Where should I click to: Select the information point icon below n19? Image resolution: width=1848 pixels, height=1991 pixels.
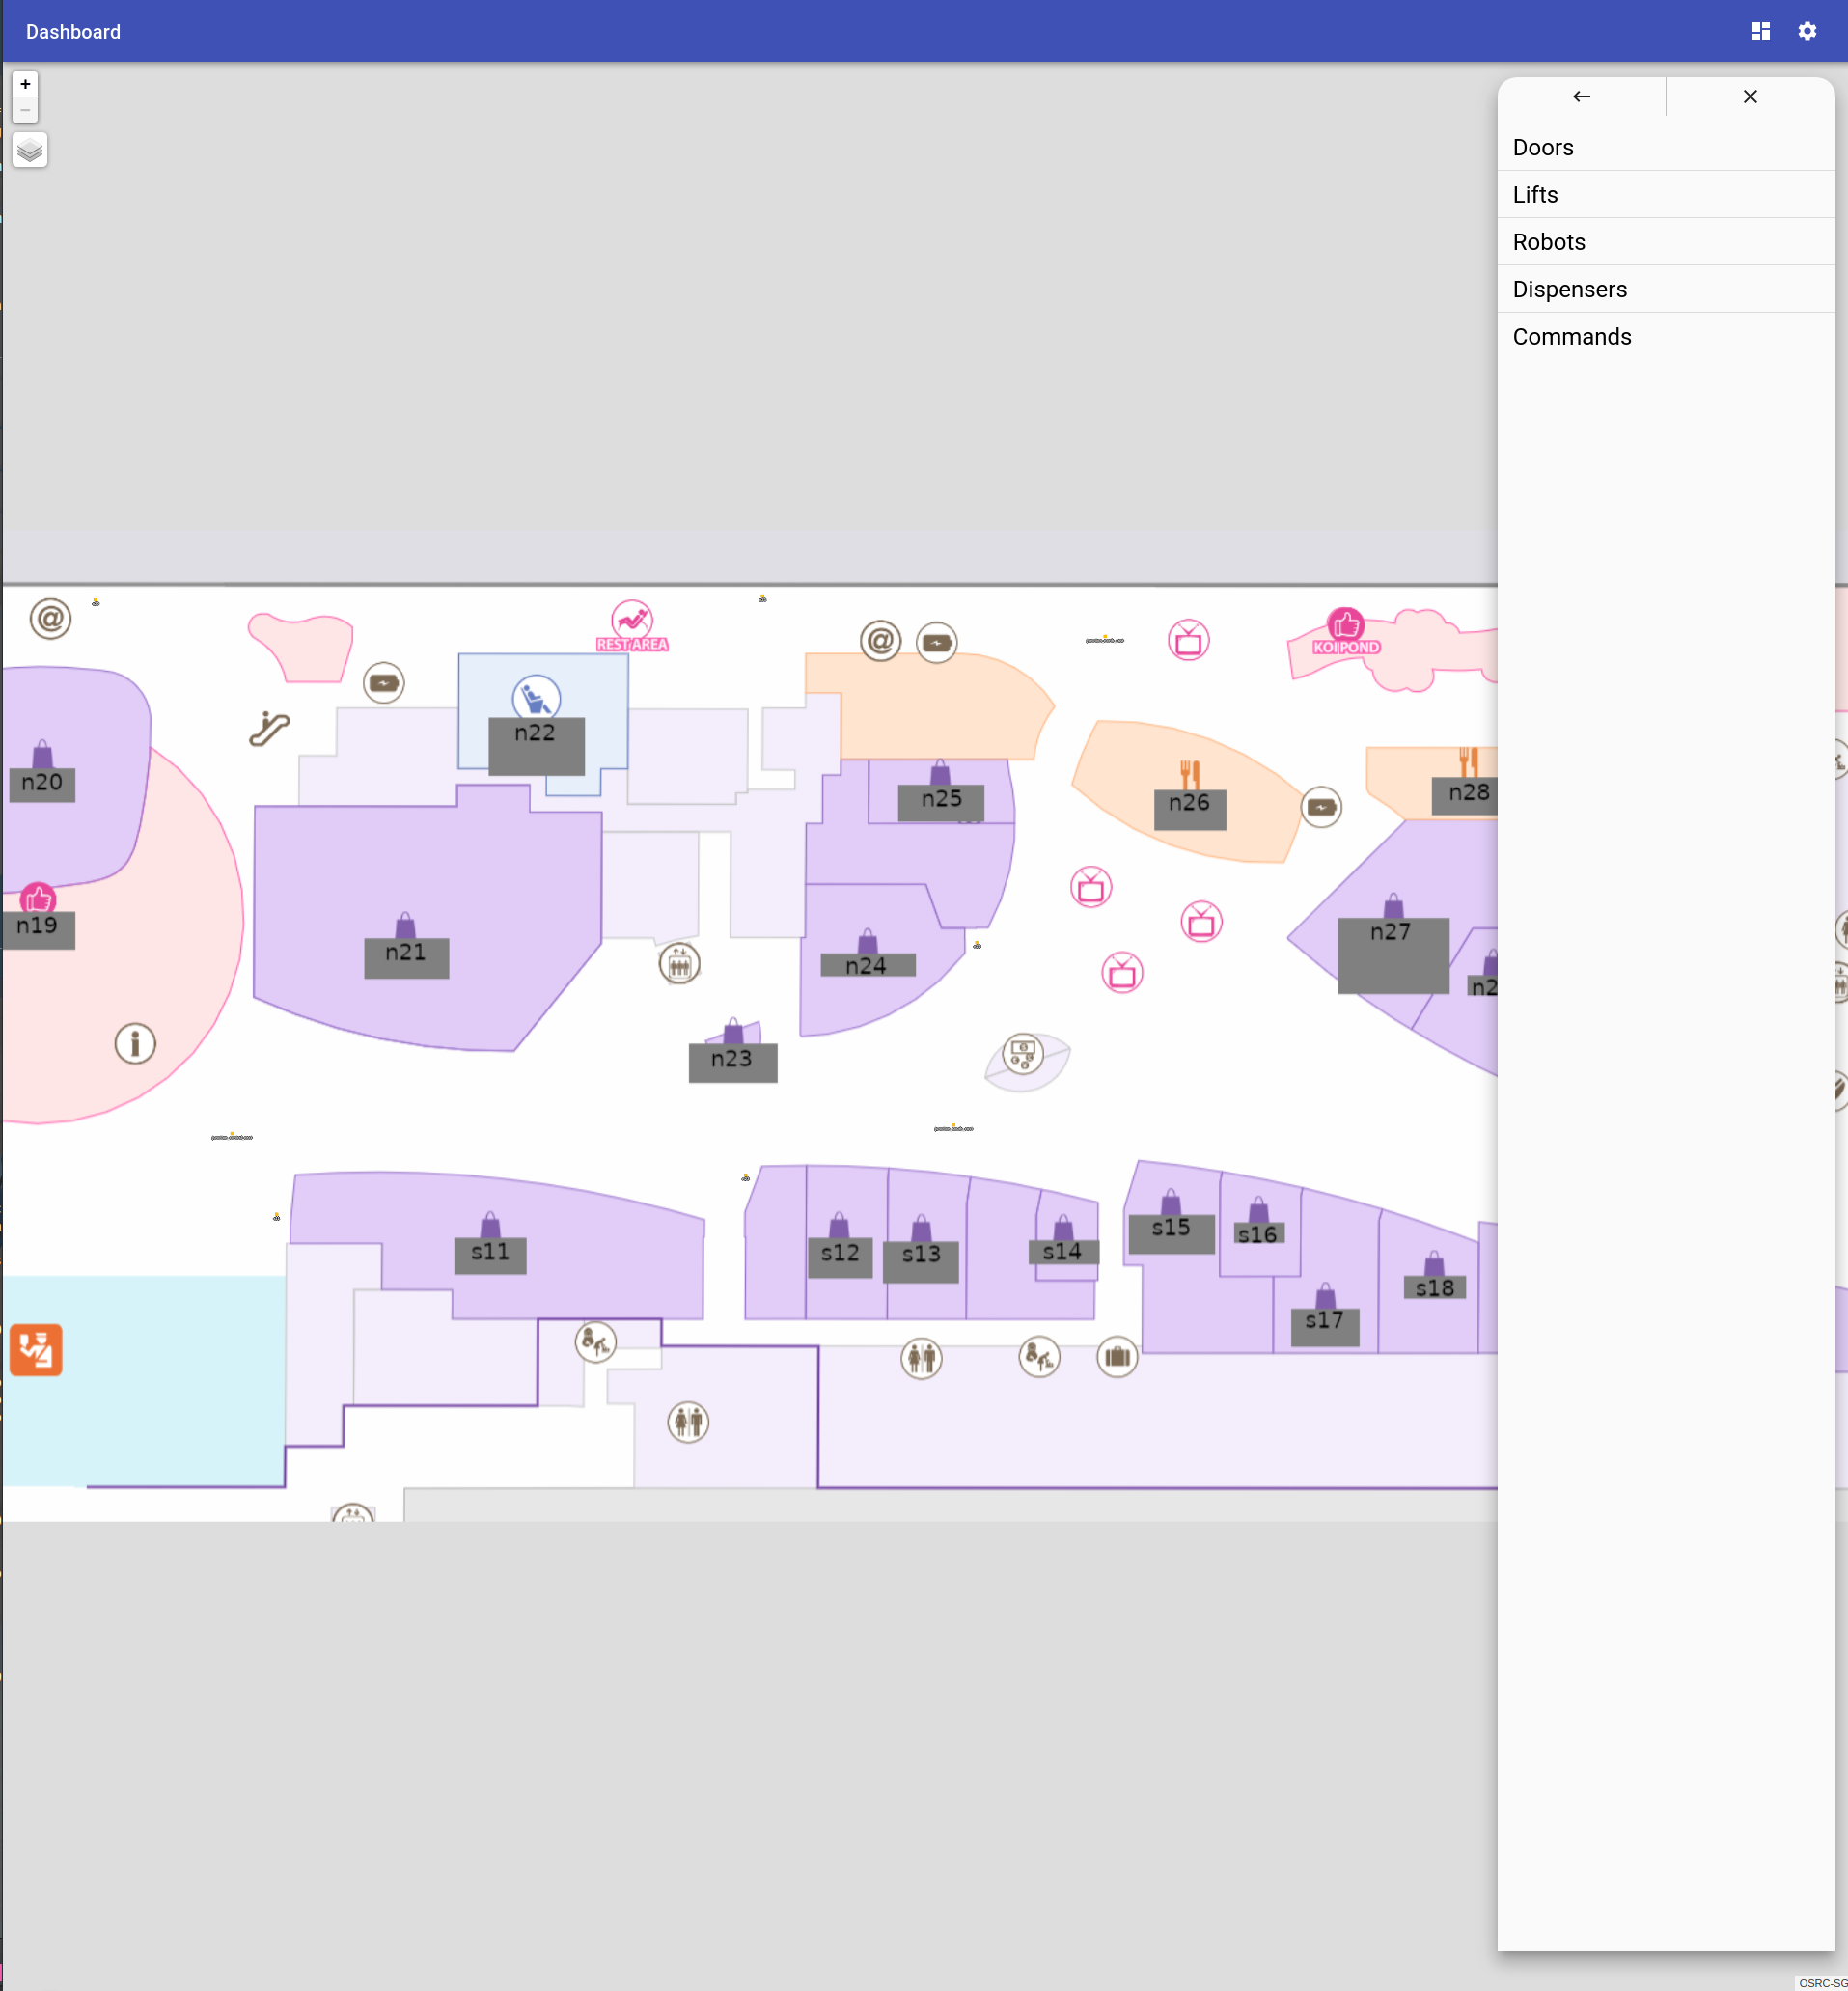coord(135,1043)
